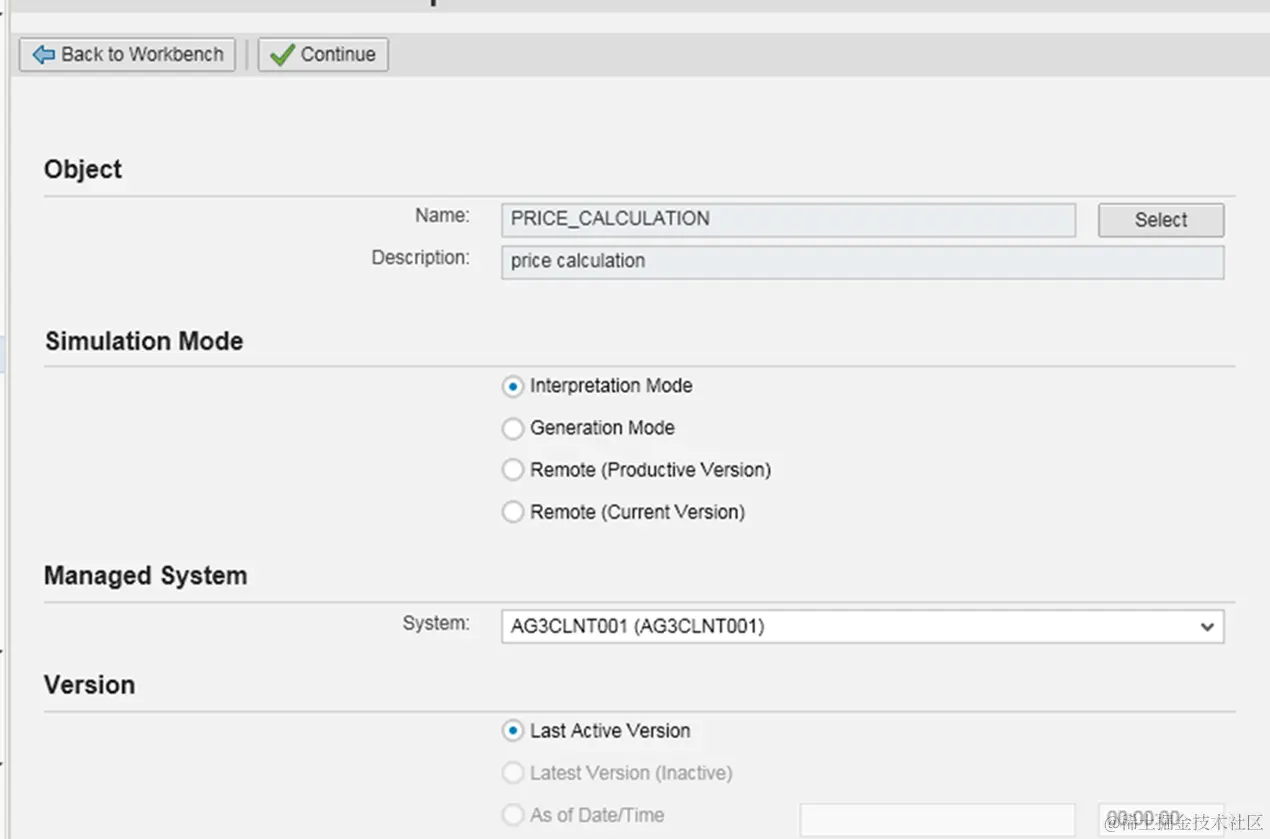Open the System dropdown AG3CLNT001

click(862, 626)
